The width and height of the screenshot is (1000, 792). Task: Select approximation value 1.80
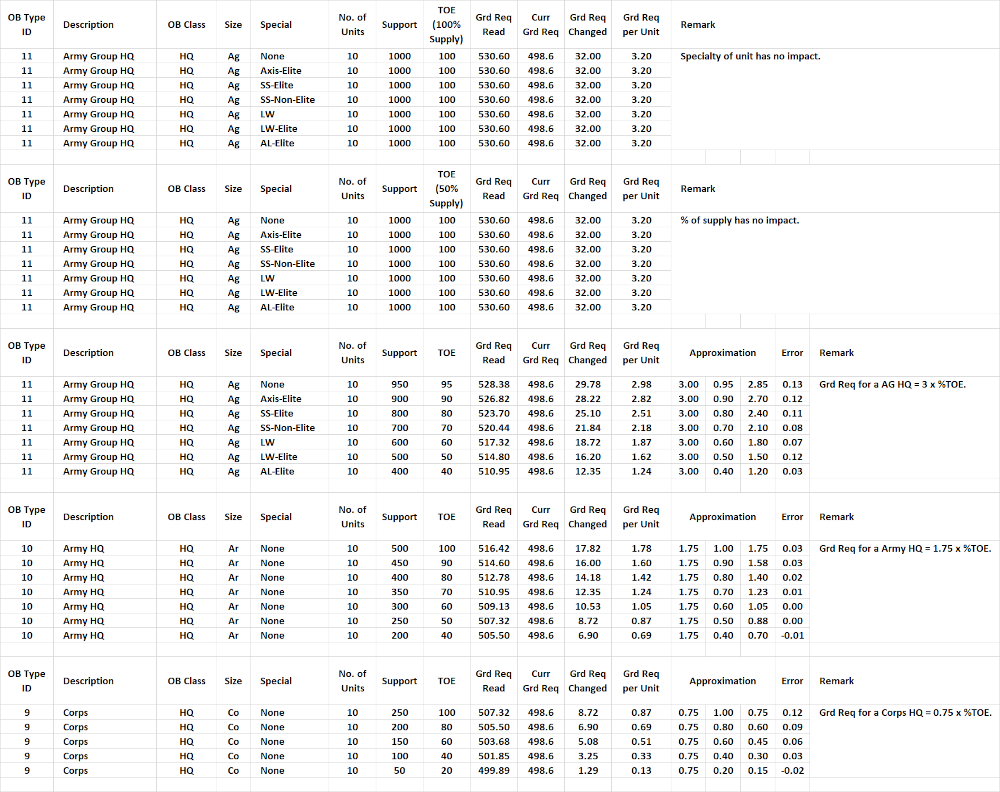pos(758,443)
